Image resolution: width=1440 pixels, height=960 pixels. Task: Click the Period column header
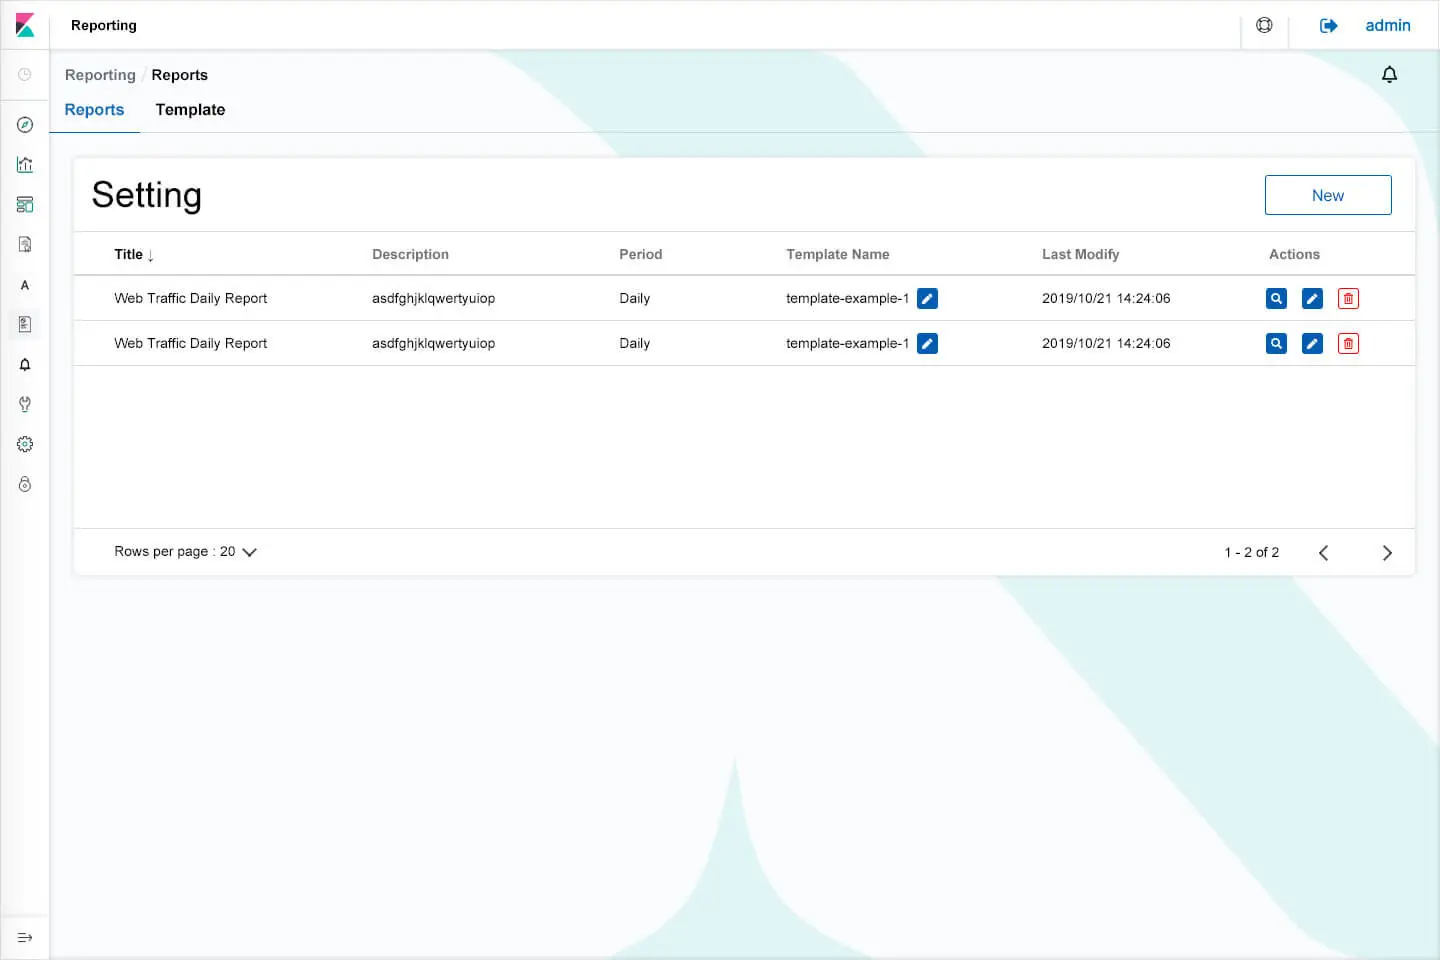coord(640,254)
